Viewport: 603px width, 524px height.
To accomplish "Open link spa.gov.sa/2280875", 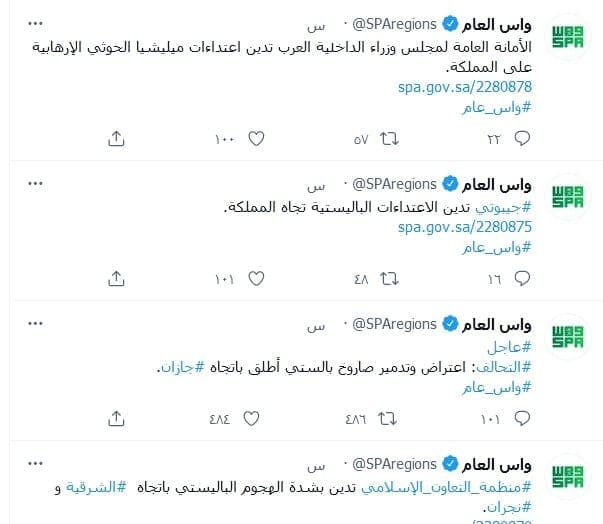I will (465, 227).
